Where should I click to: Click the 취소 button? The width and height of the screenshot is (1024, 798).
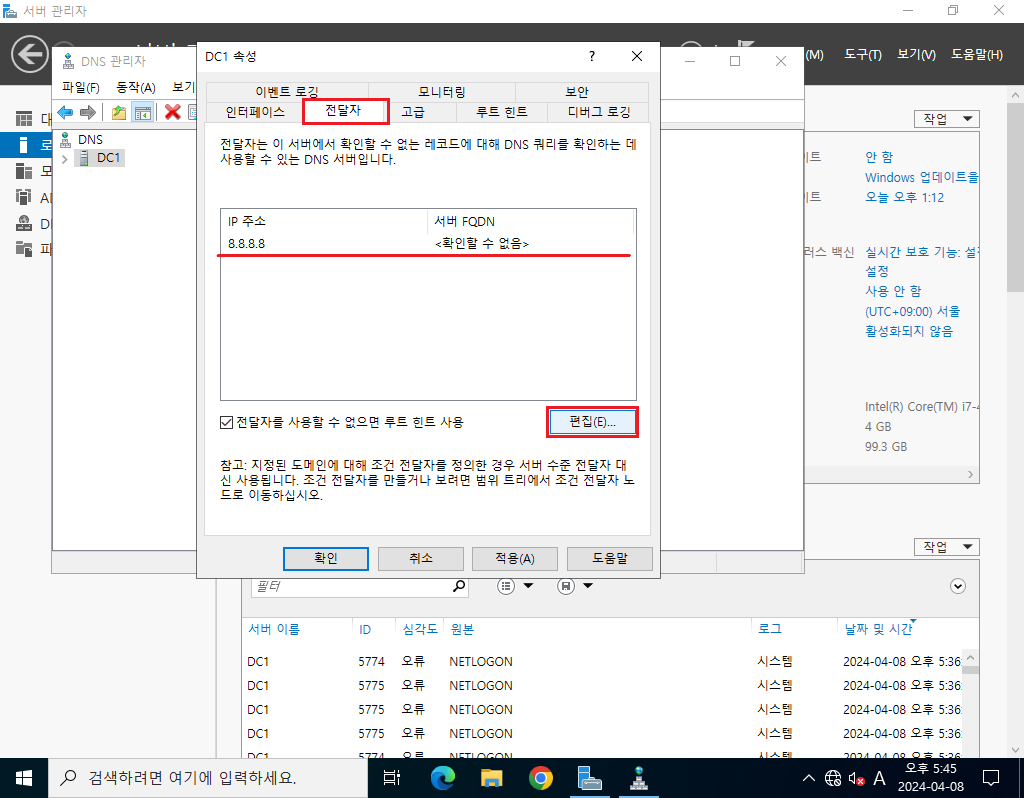tap(421, 558)
